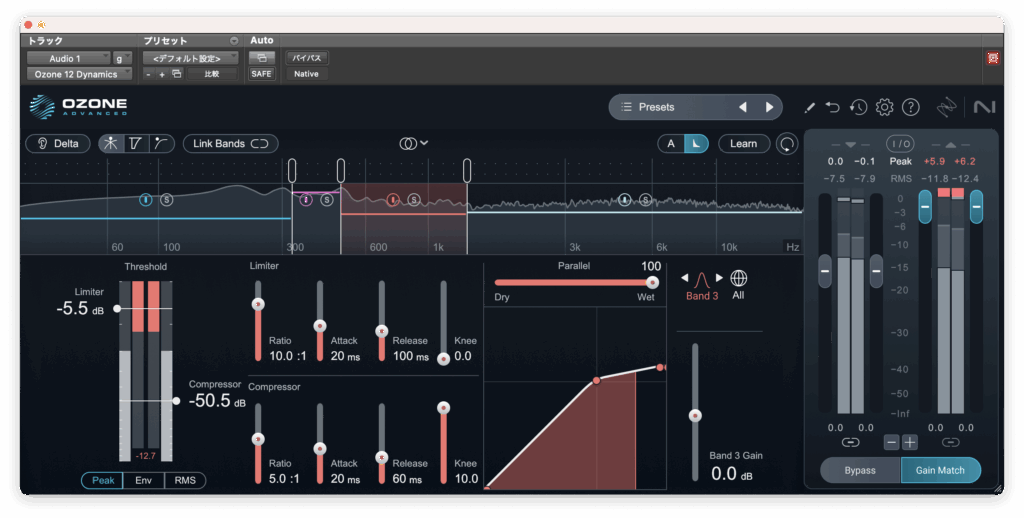Toggle Link Bands on
This screenshot has width=1024, height=518.
(x=230, y=144)
